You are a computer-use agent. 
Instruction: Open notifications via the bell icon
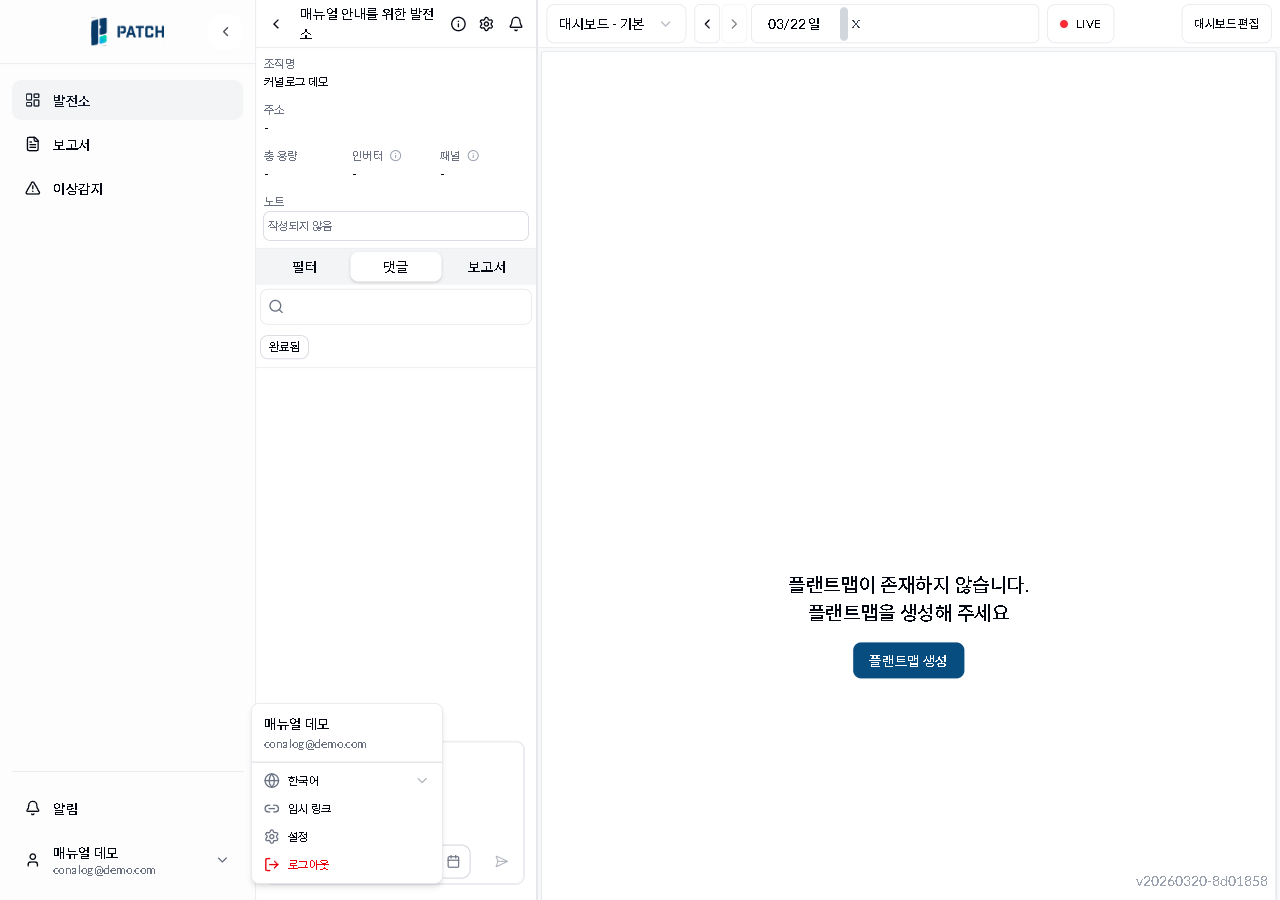515,23
